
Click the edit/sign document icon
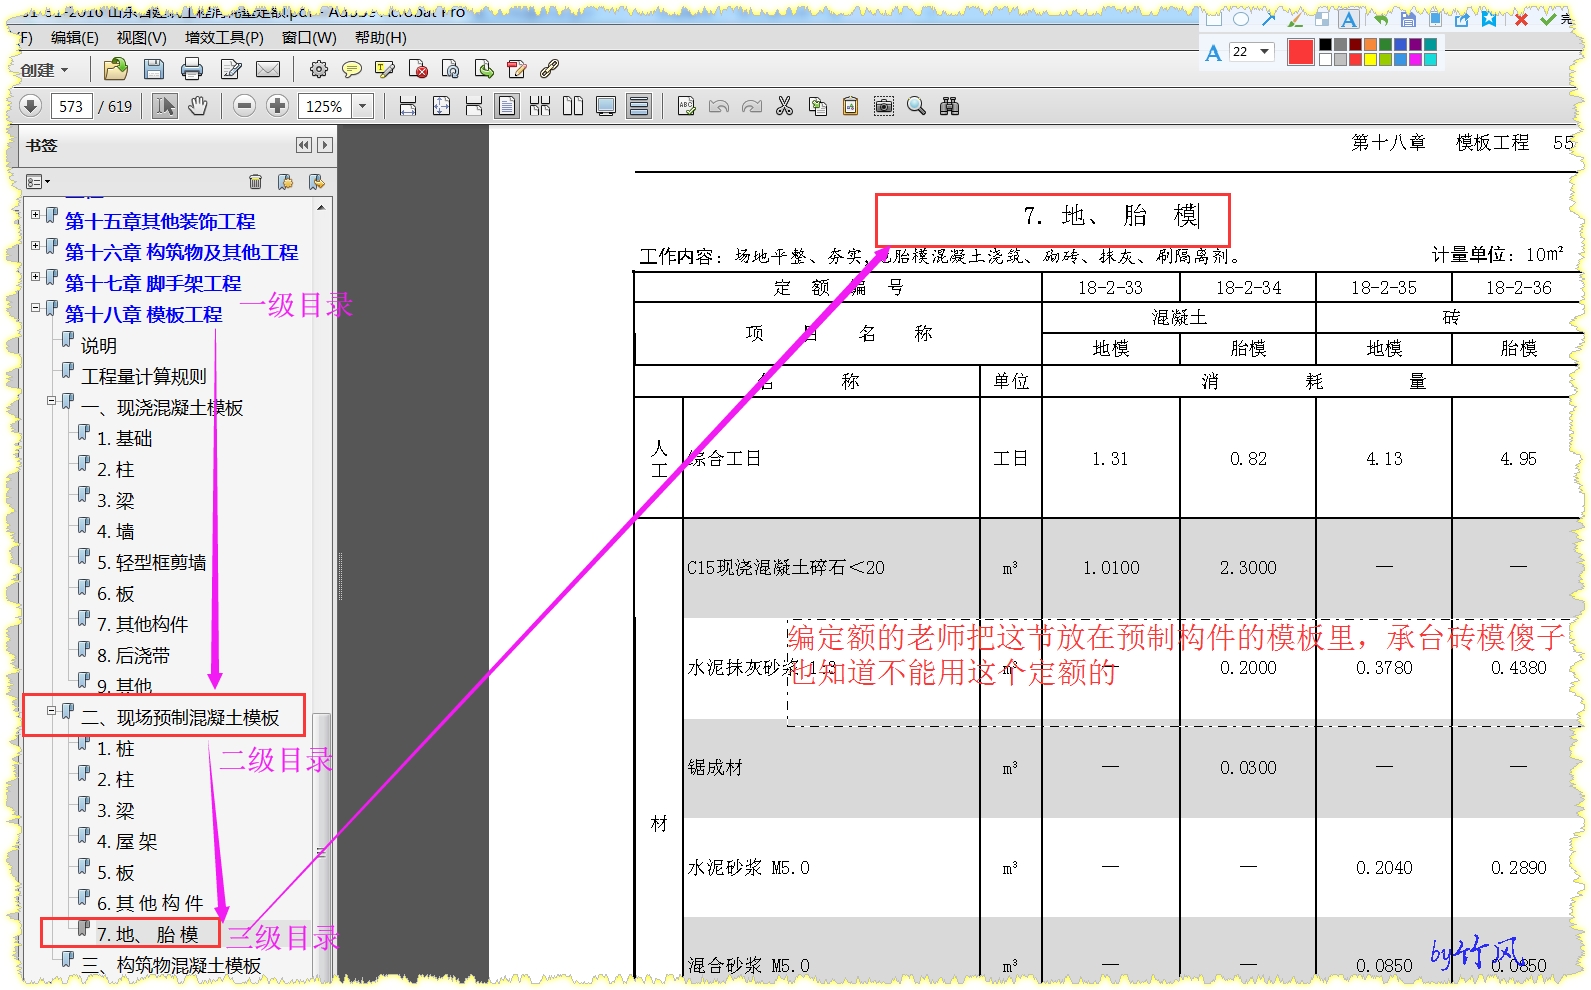tap(231, 69)
